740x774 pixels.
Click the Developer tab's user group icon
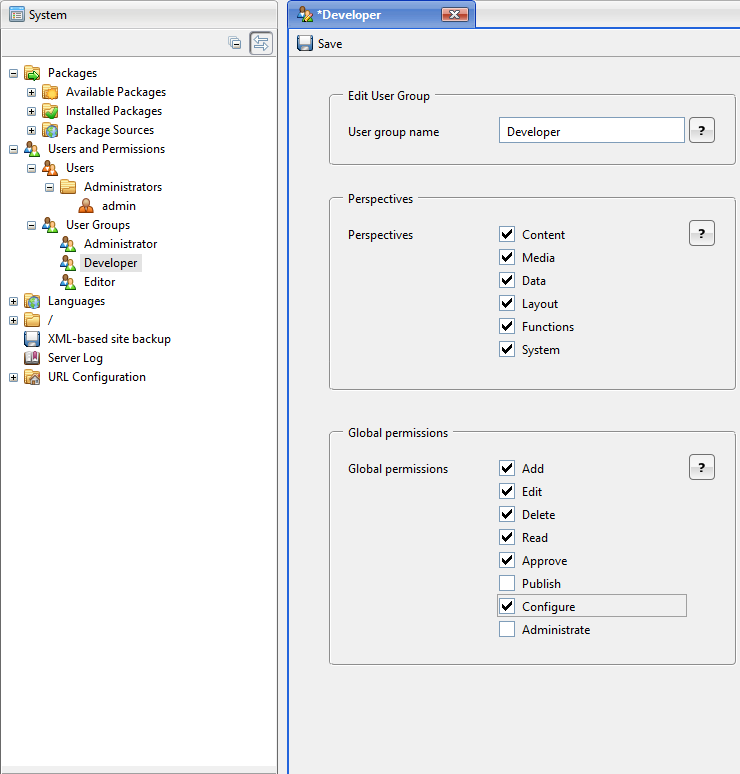coord(305,15)
